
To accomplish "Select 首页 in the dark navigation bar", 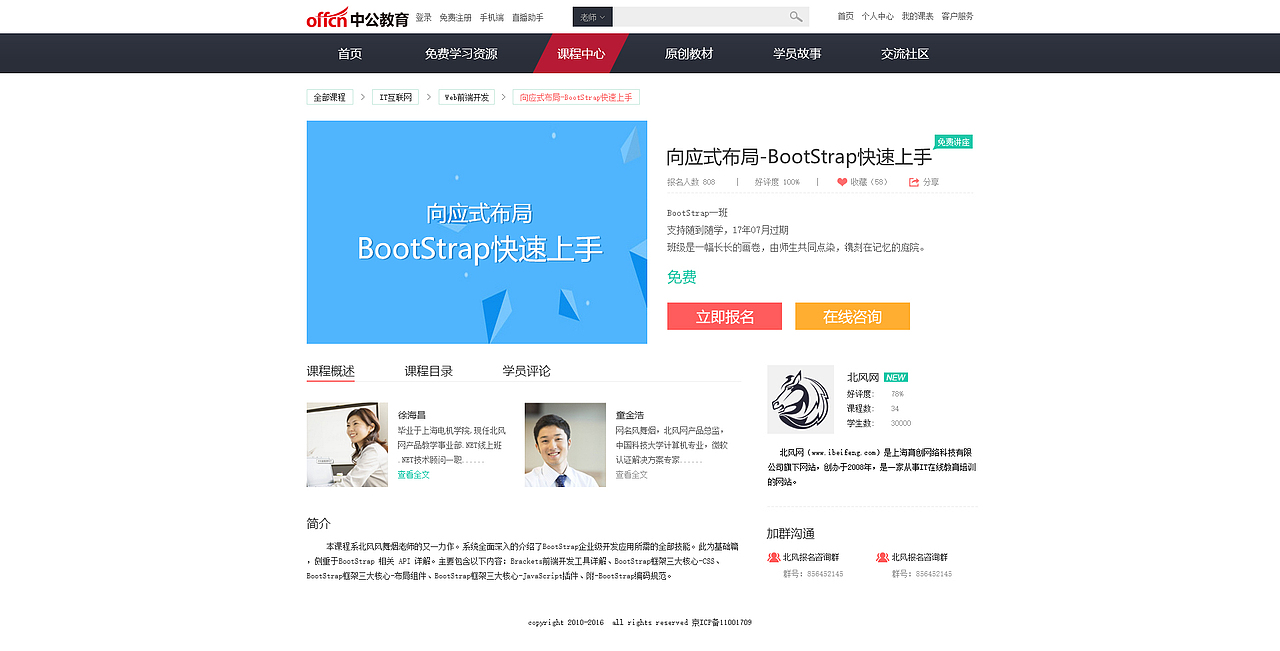I will coord(350,54).
